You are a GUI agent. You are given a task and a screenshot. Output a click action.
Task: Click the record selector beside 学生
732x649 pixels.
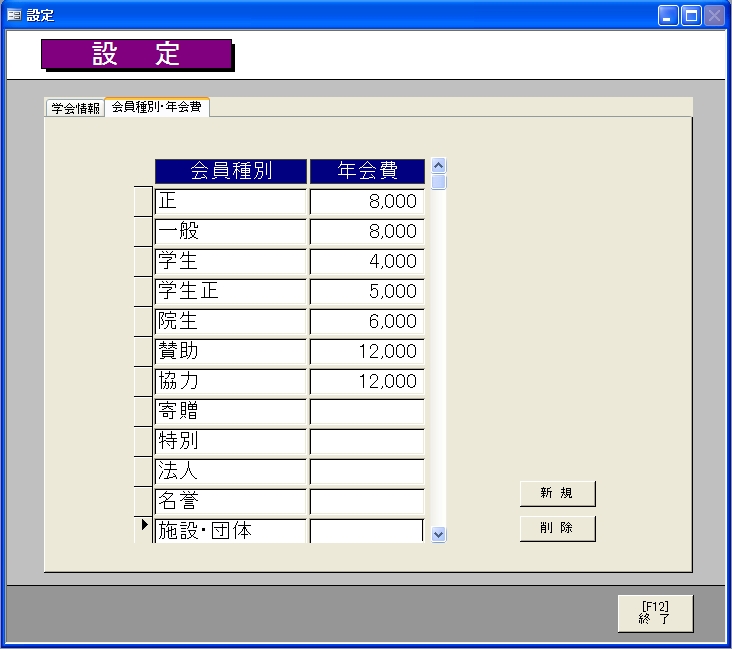[143, 261]
